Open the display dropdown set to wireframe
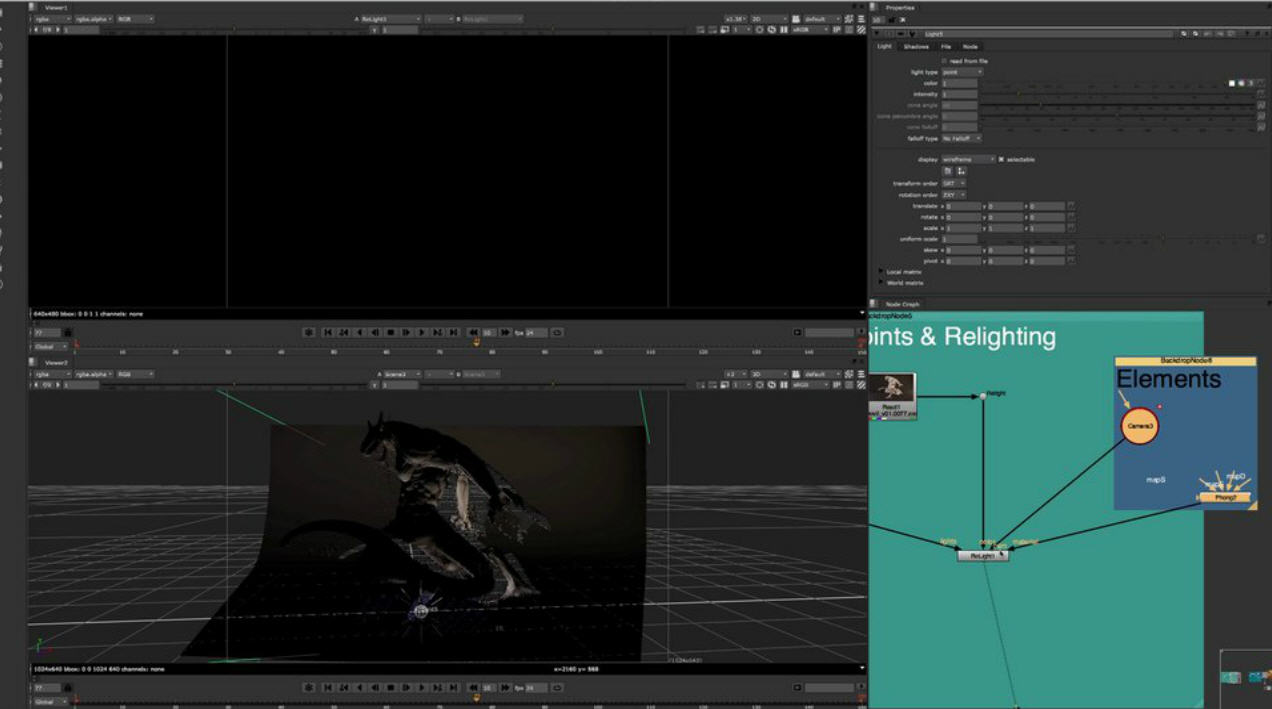Screen dimensions: 1272x709 click(x=968, y=158)
